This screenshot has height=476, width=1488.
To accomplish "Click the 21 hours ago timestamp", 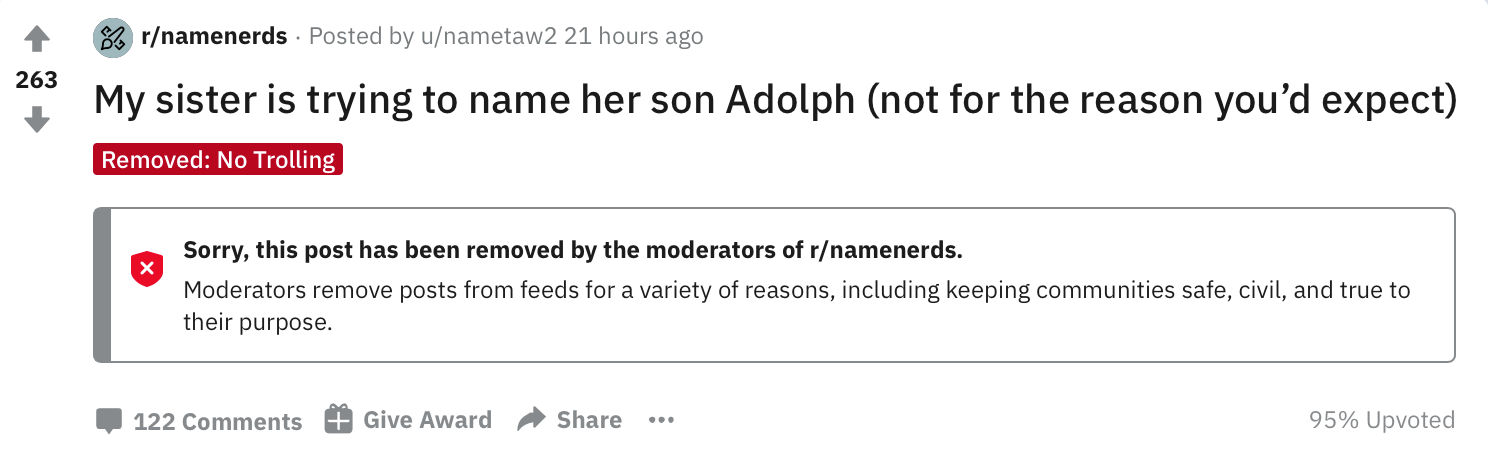I will pyautogui.click(x=634, y=37).
